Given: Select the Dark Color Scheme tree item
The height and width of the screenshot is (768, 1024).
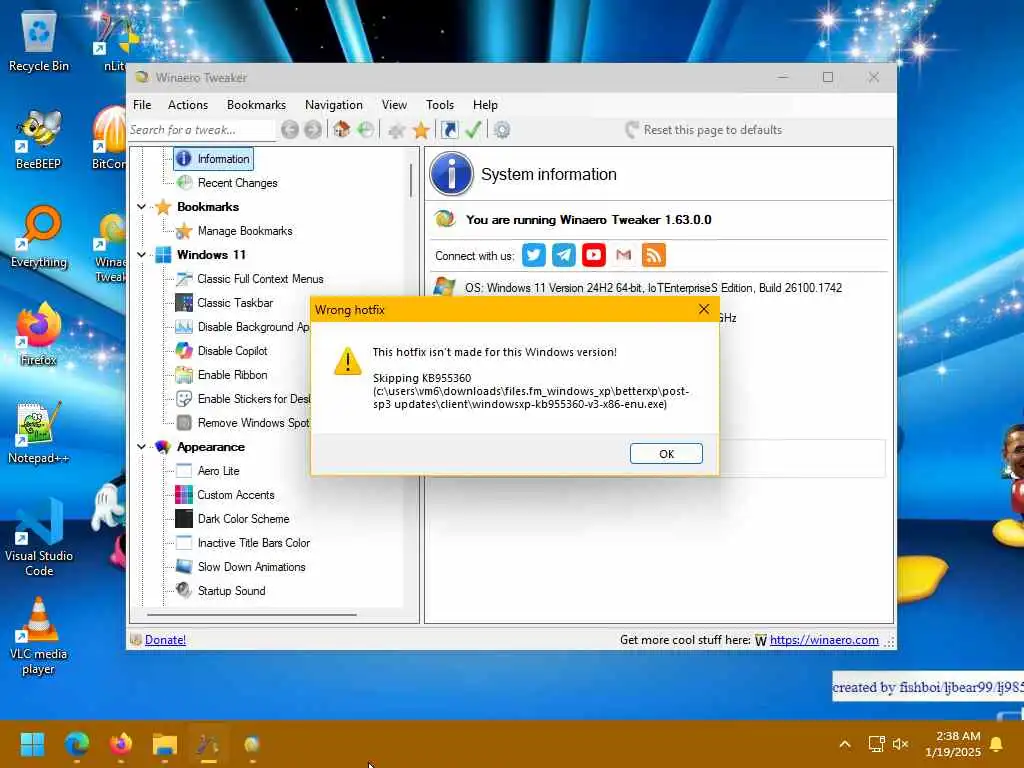Looking at the screenshot, I should pyautogui.click(x=232, y=519).
